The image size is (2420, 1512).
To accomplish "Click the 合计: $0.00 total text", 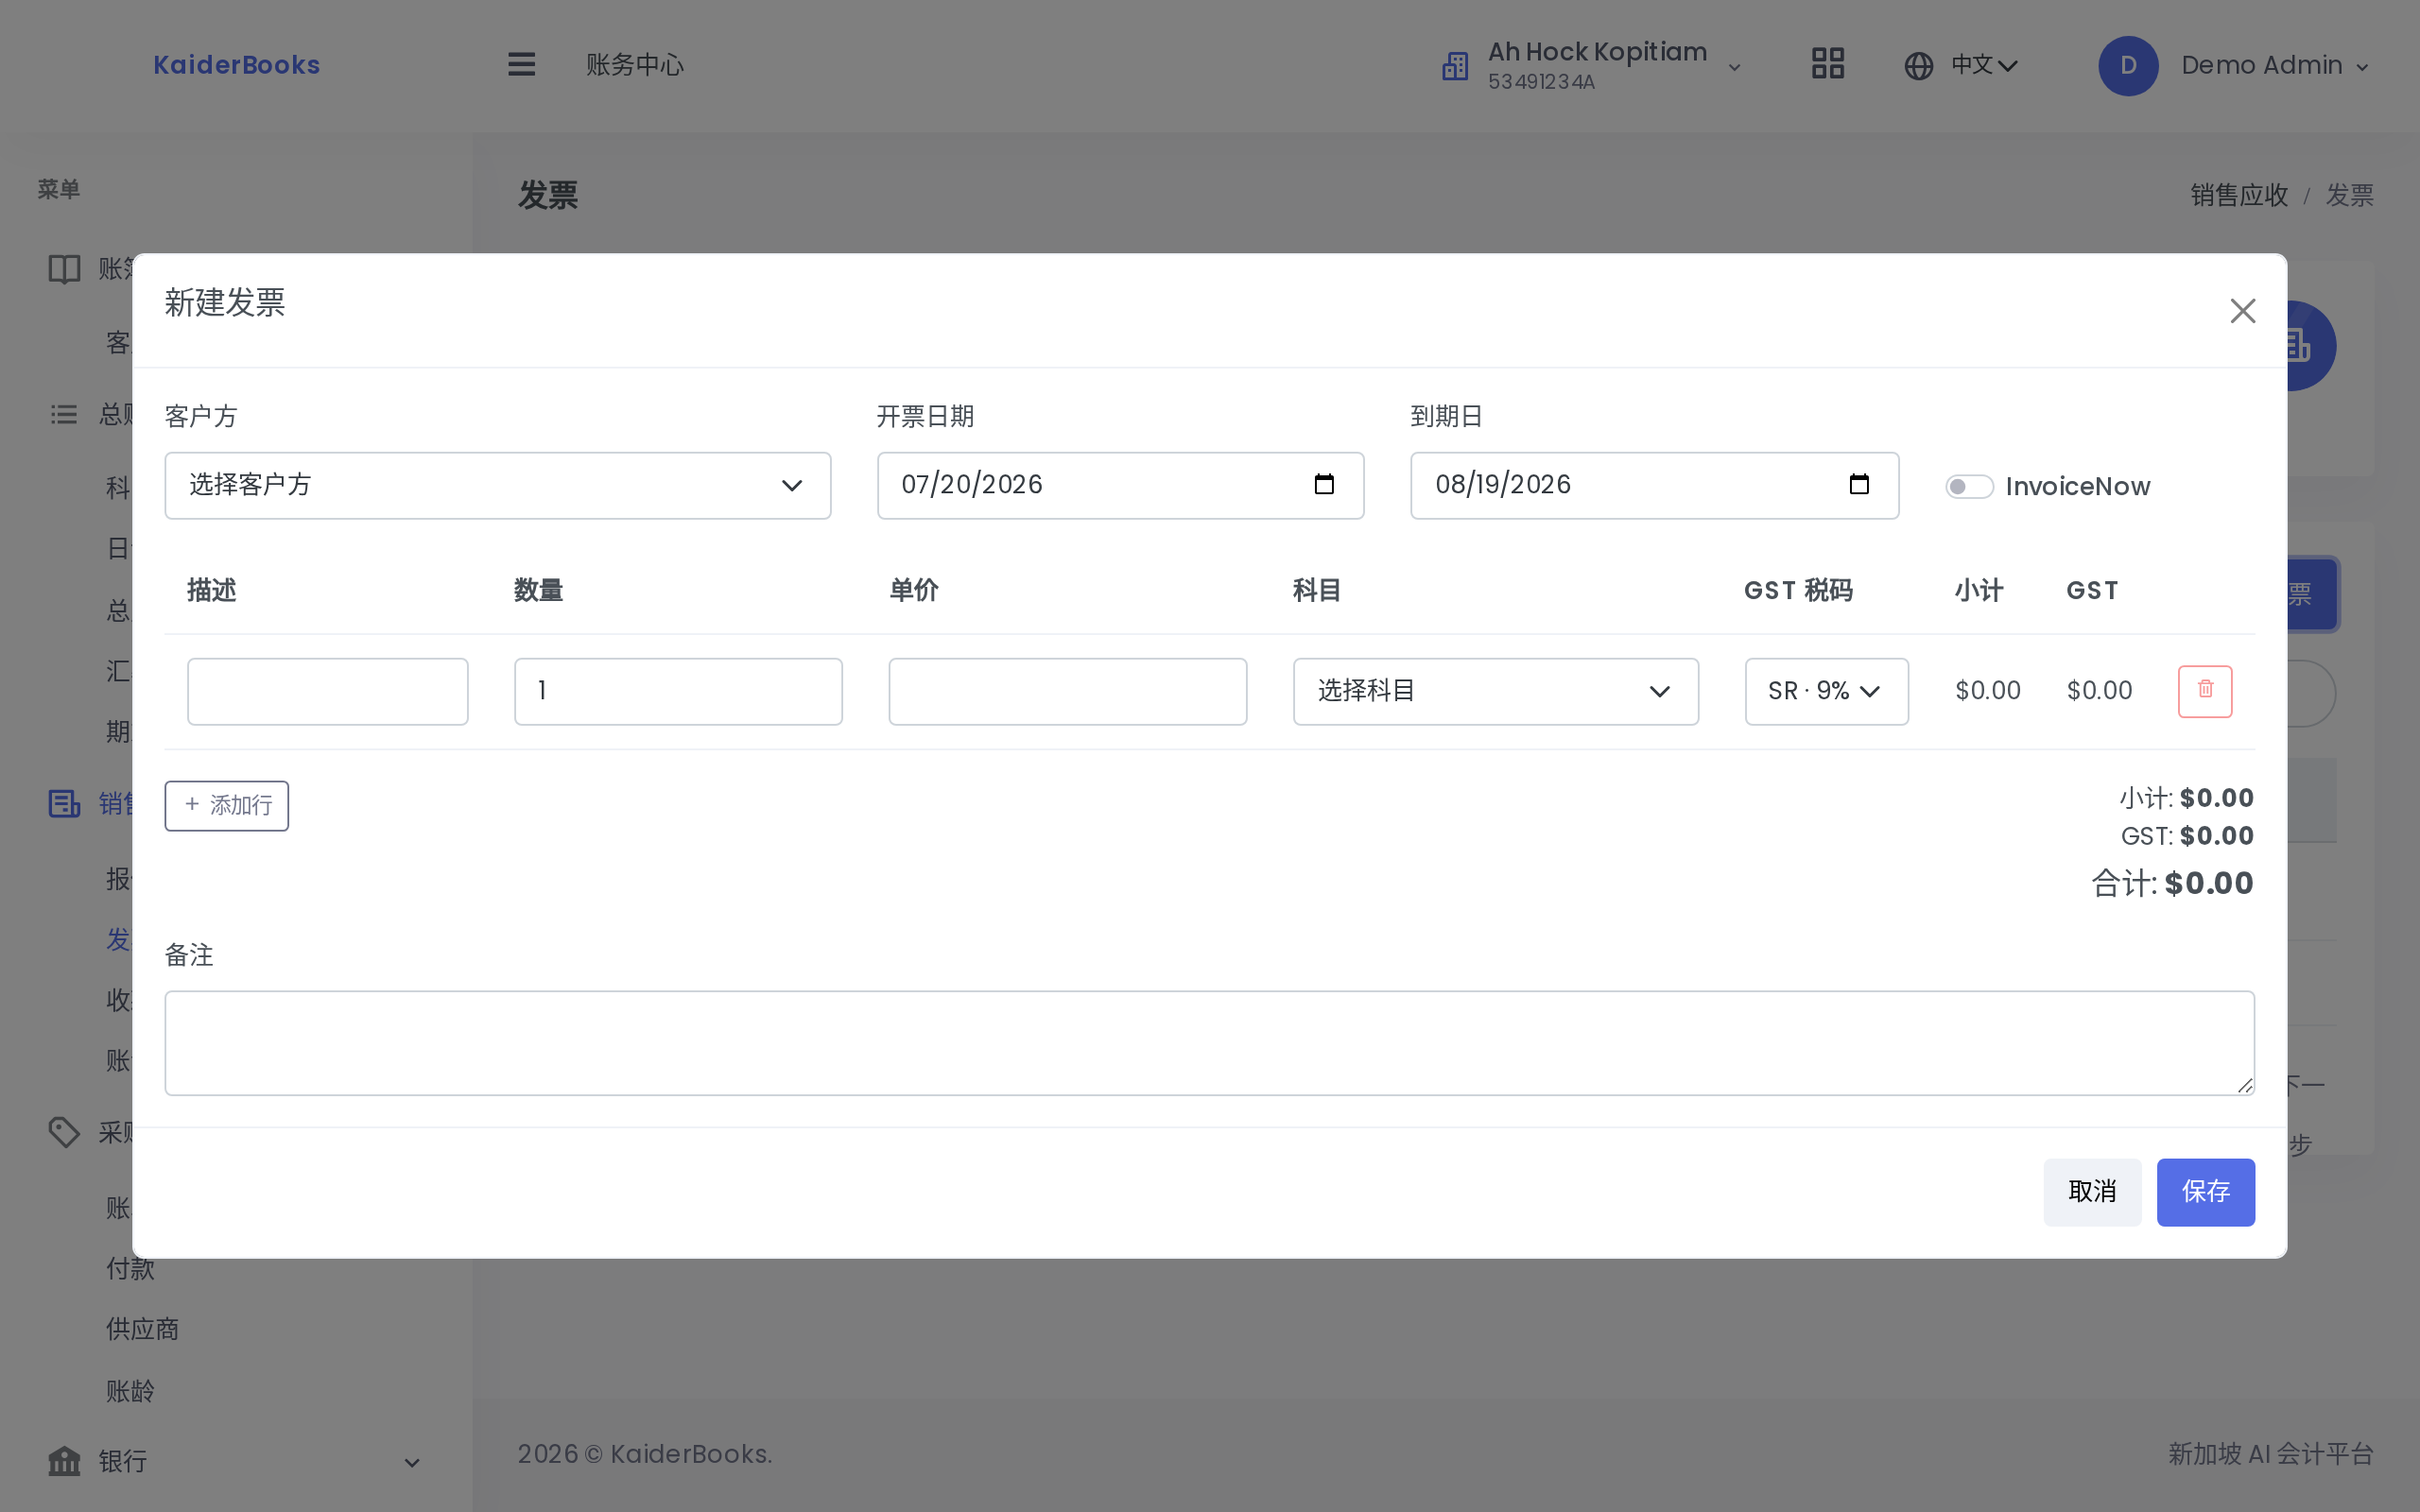I will coord(2172,883).
